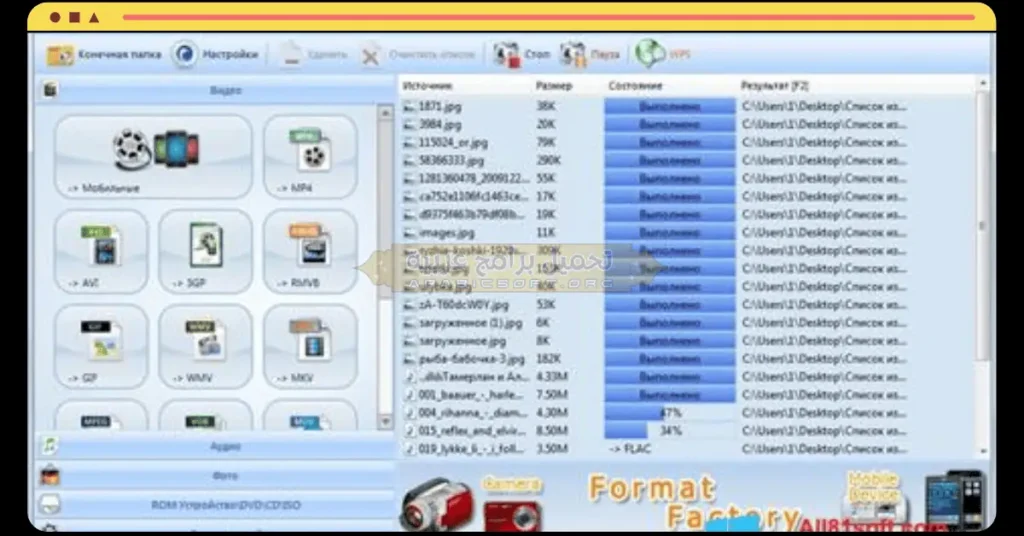
Task: Select the MKV conversion tile
Action: pos(310,347)
